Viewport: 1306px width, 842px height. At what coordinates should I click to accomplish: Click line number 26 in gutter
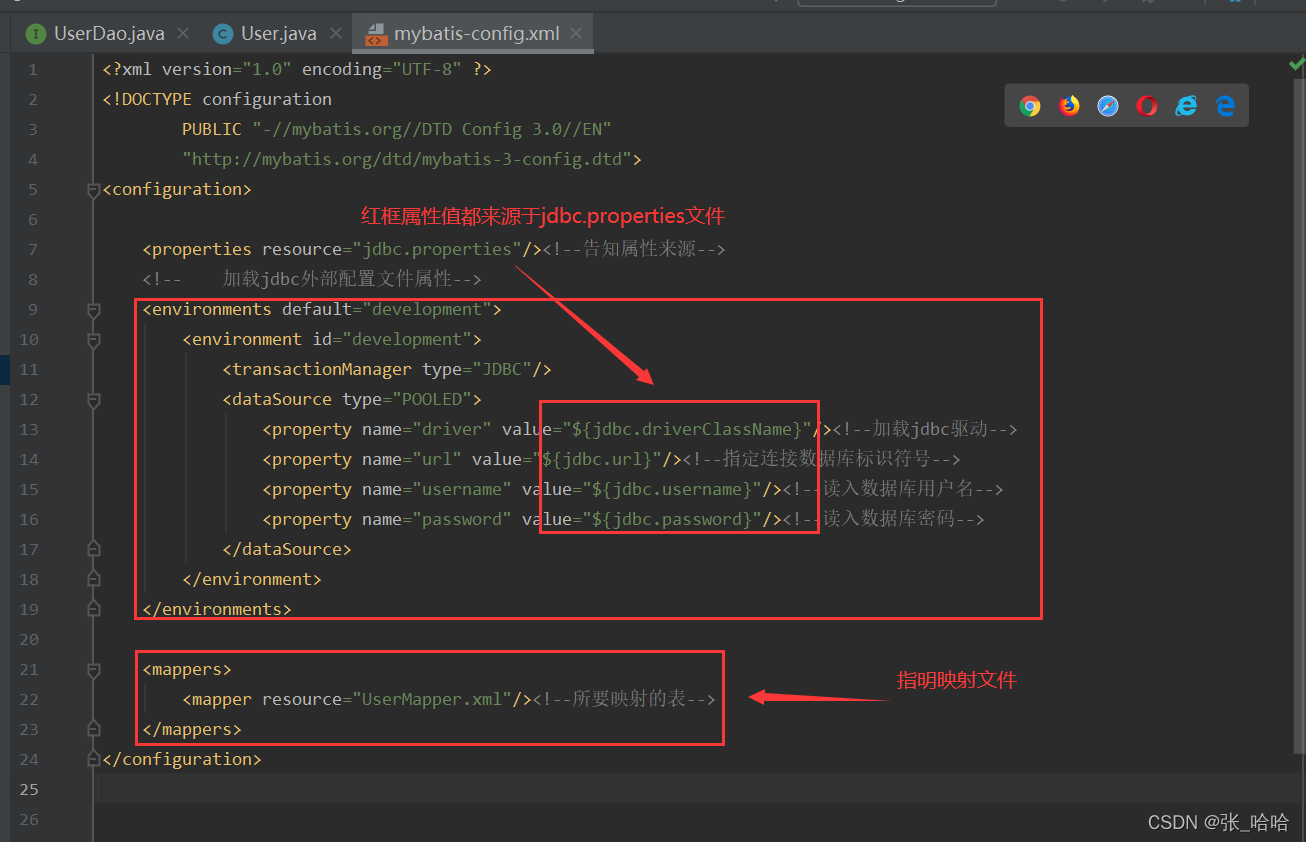coord(28,819)
